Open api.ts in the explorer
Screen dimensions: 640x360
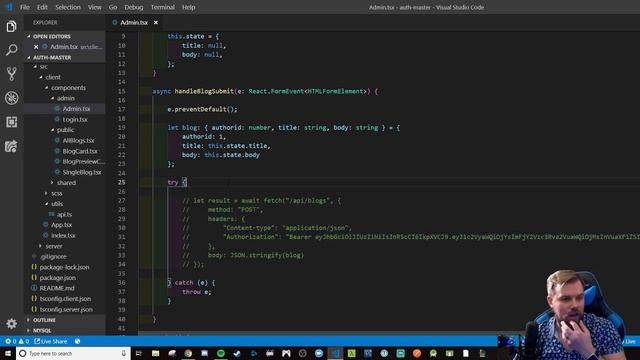(x=64, y=214)
